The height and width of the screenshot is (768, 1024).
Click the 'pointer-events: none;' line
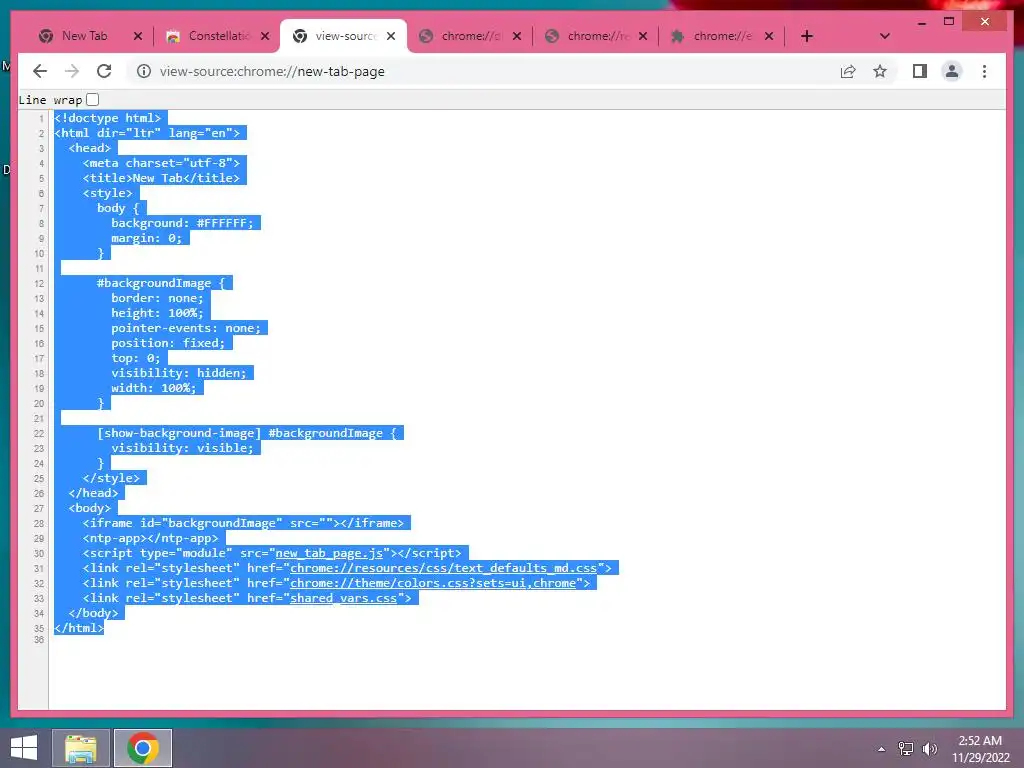[185, 328]
